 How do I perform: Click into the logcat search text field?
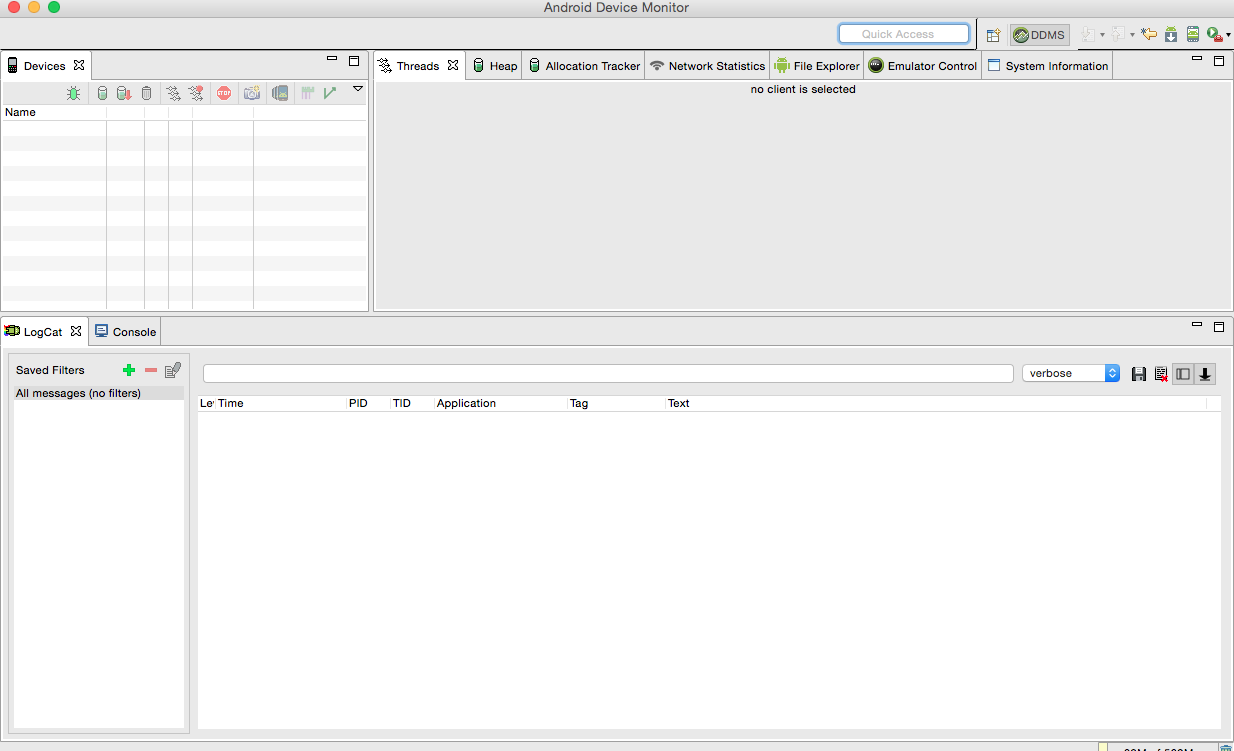coord(608,373)
